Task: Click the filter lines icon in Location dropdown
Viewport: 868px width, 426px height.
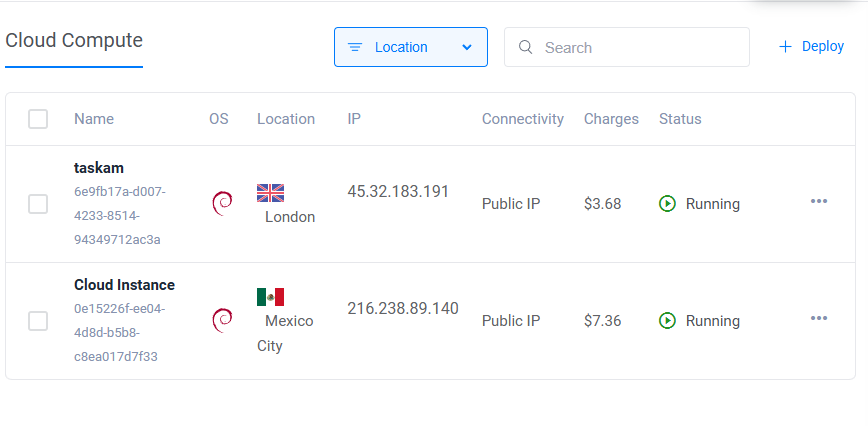Action: point(354,47)
